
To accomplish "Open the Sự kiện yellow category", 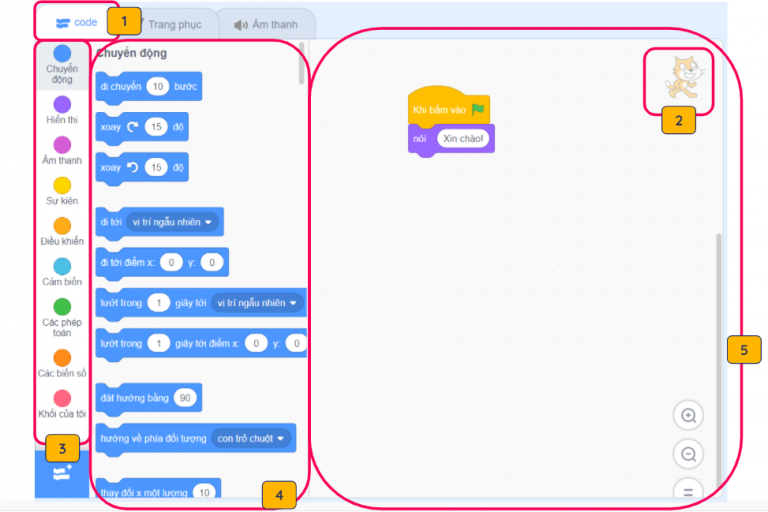I will click(x=62, y=186).
